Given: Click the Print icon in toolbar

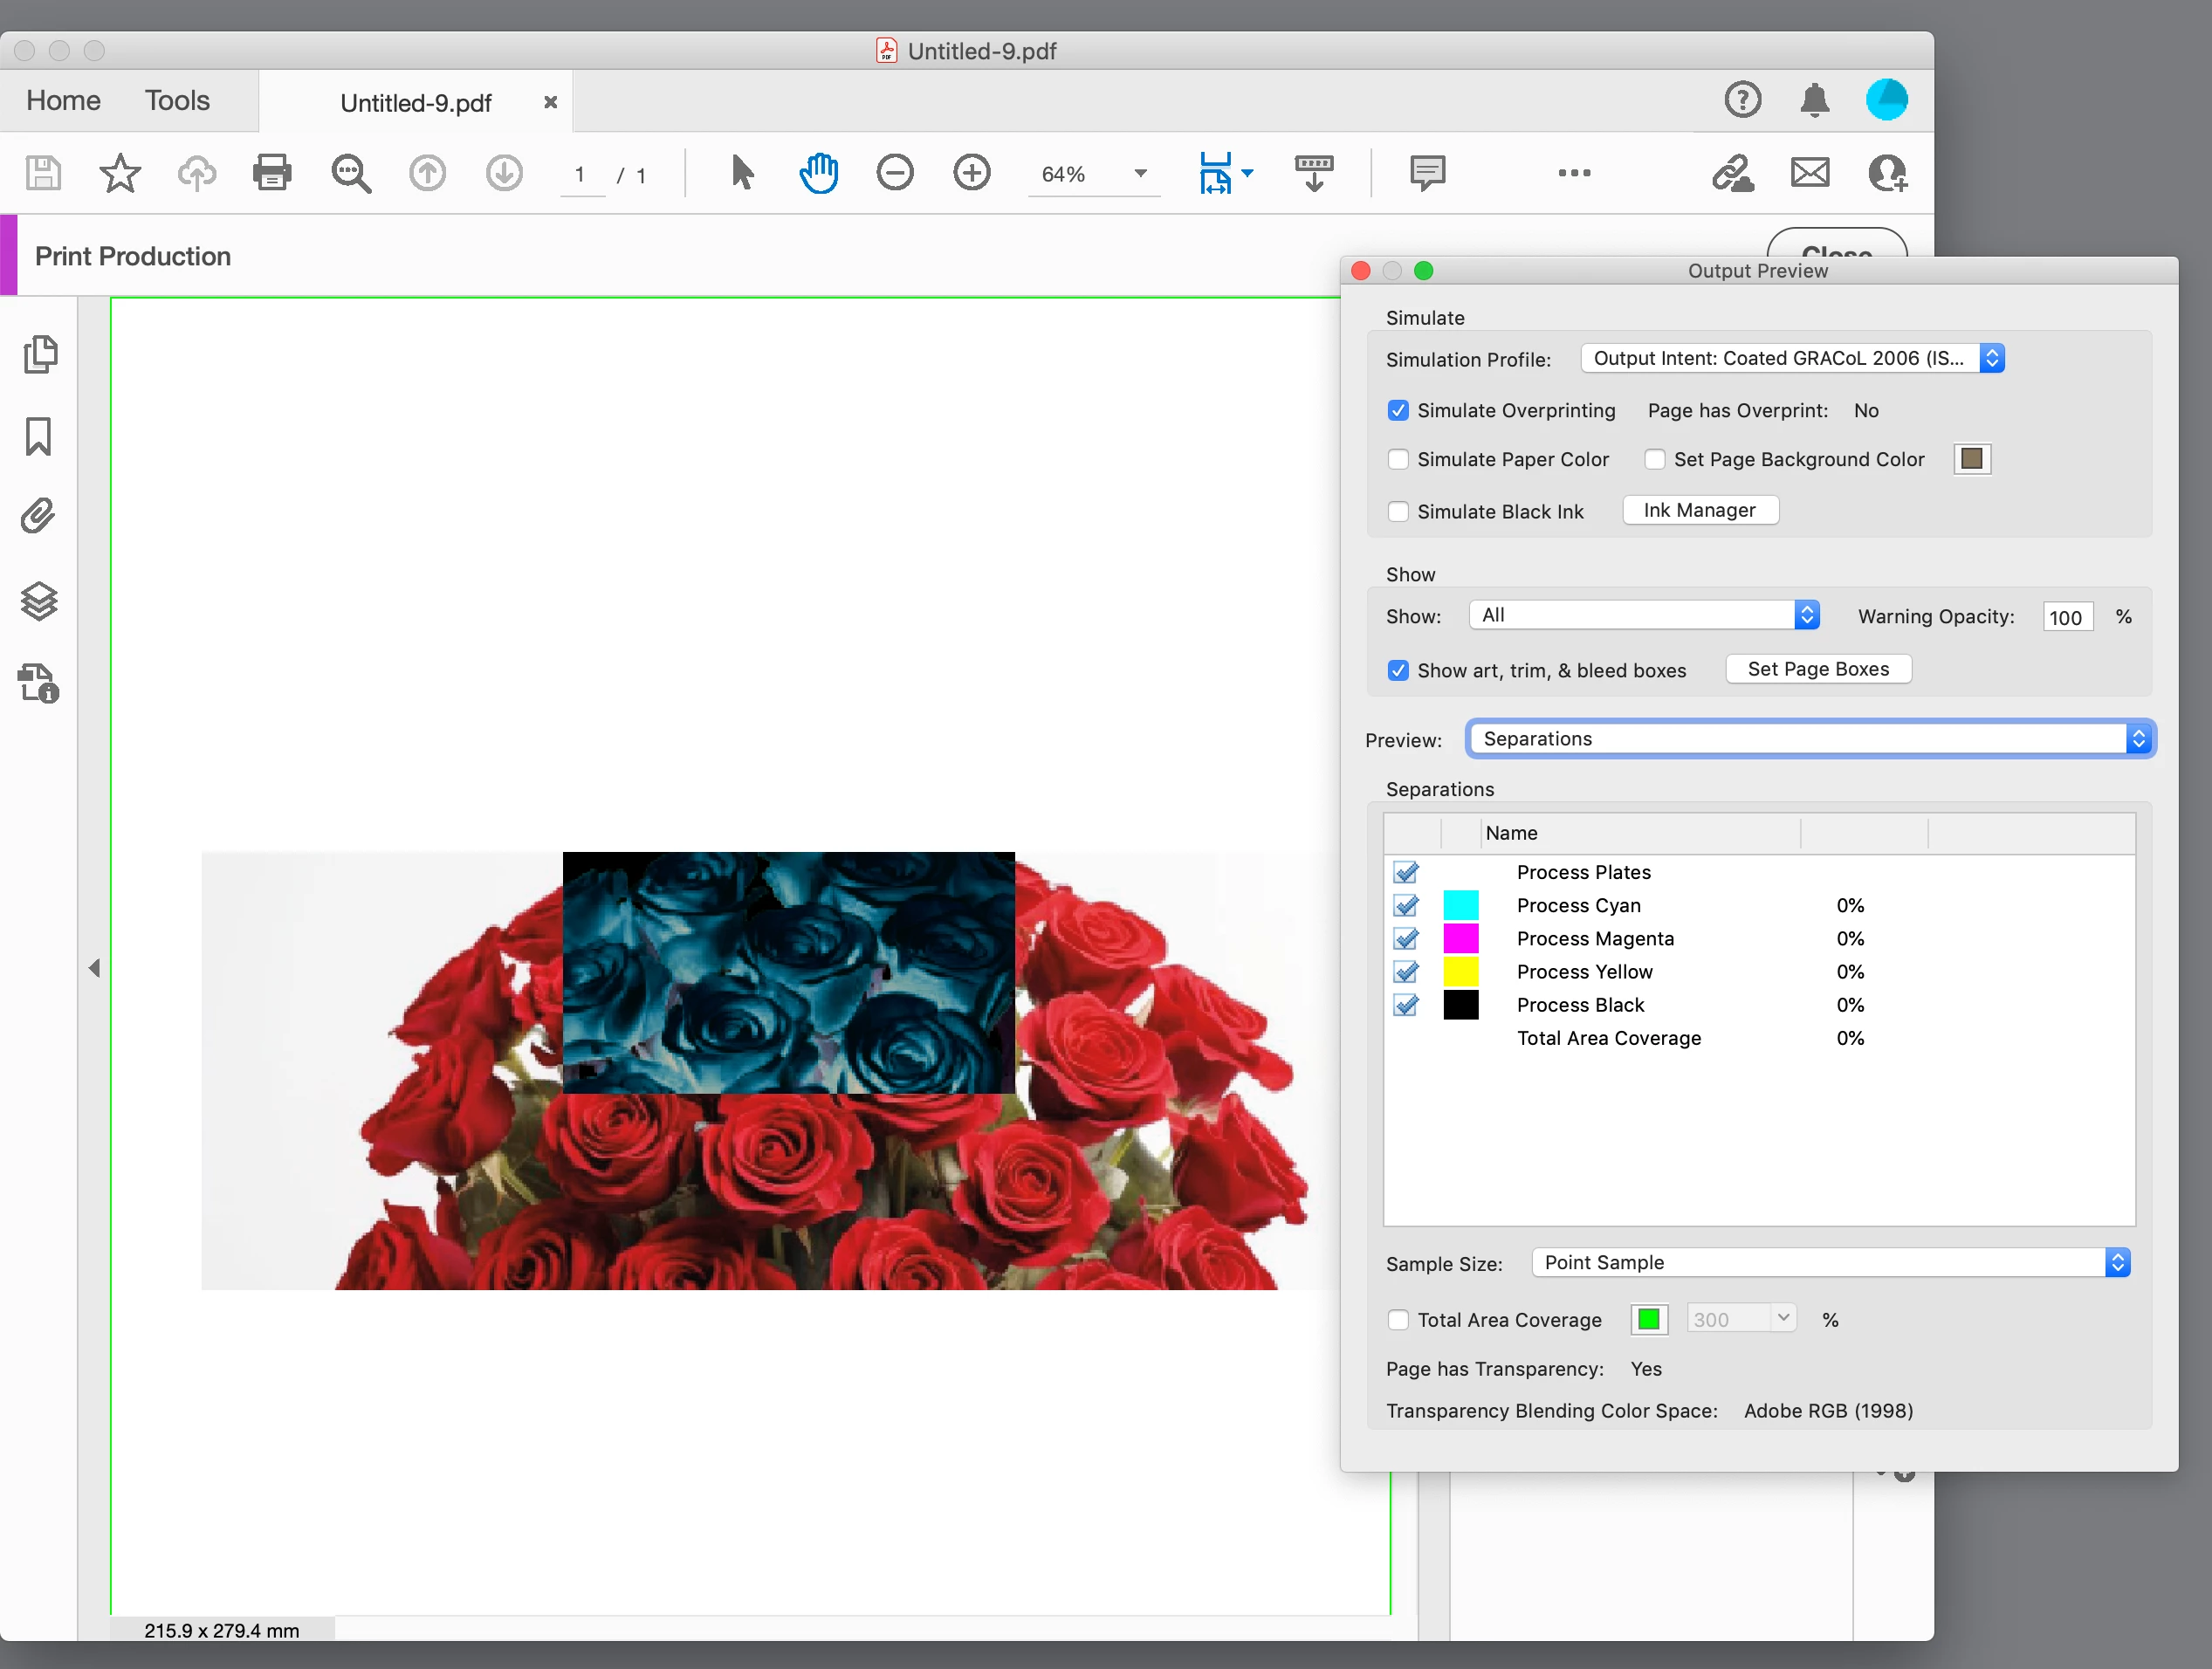Looking at the screenshot, I should pos(272,173).
